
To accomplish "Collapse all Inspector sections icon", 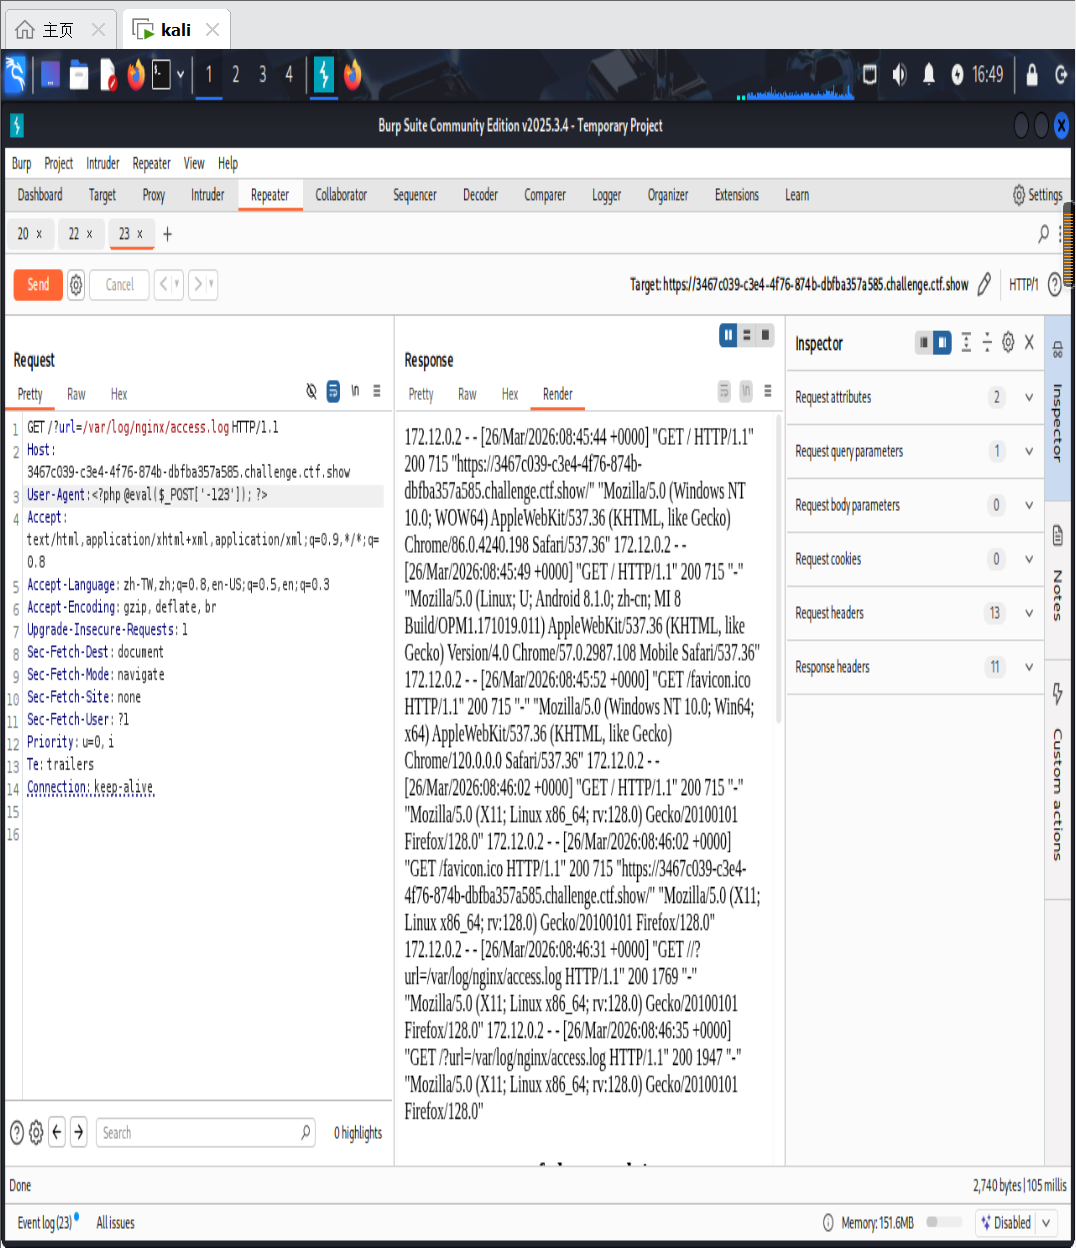I will click(987, 343).
